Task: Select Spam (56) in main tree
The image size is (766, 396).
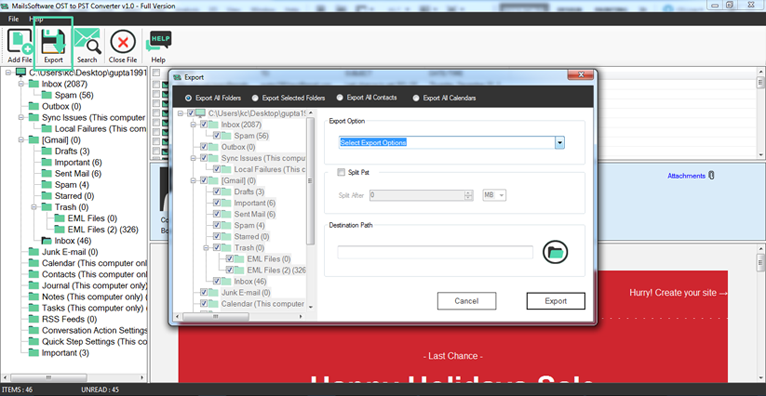Action: (74, 95)
